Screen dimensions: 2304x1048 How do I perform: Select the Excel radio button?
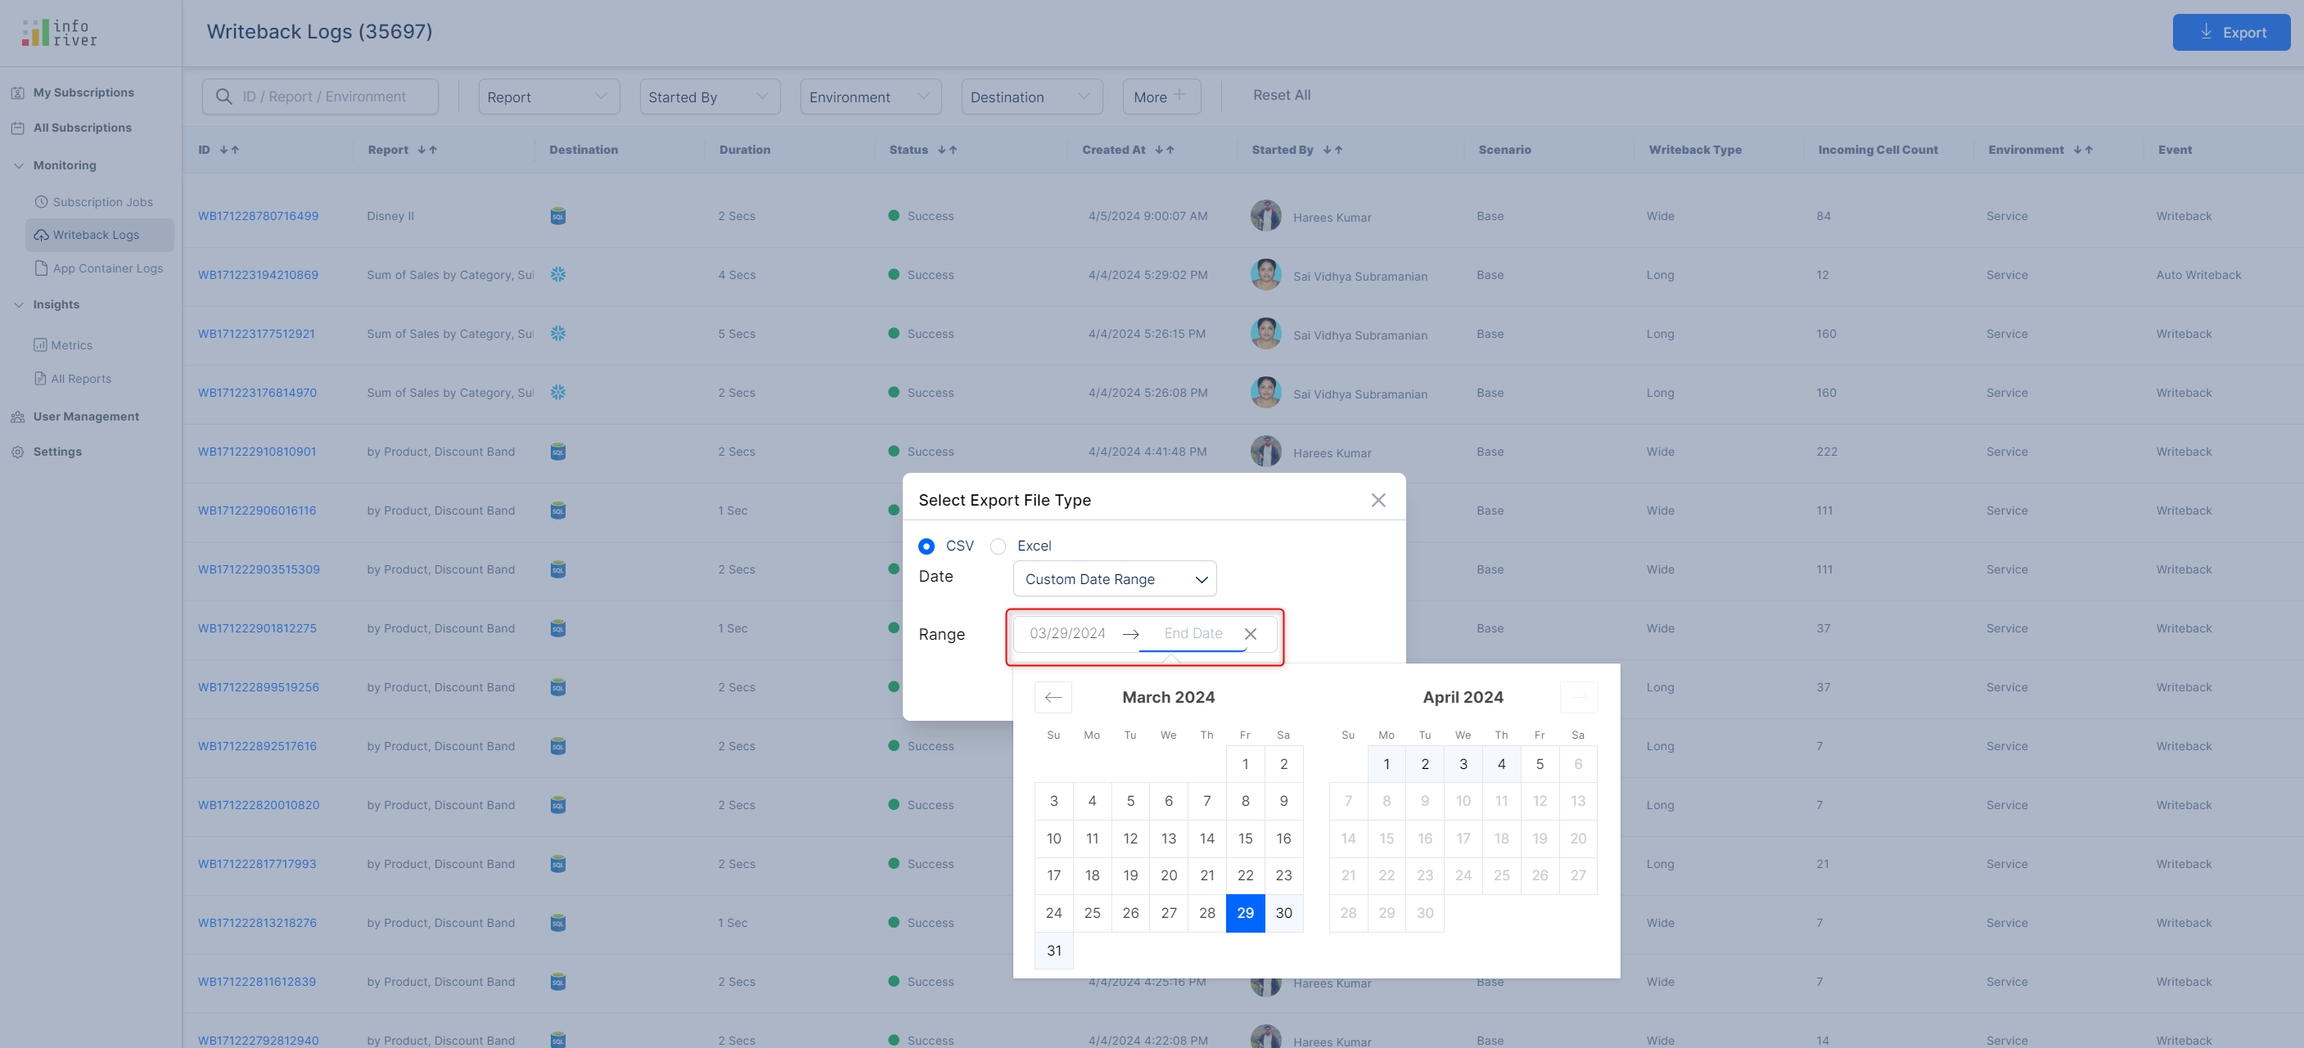tap(998, 546)
